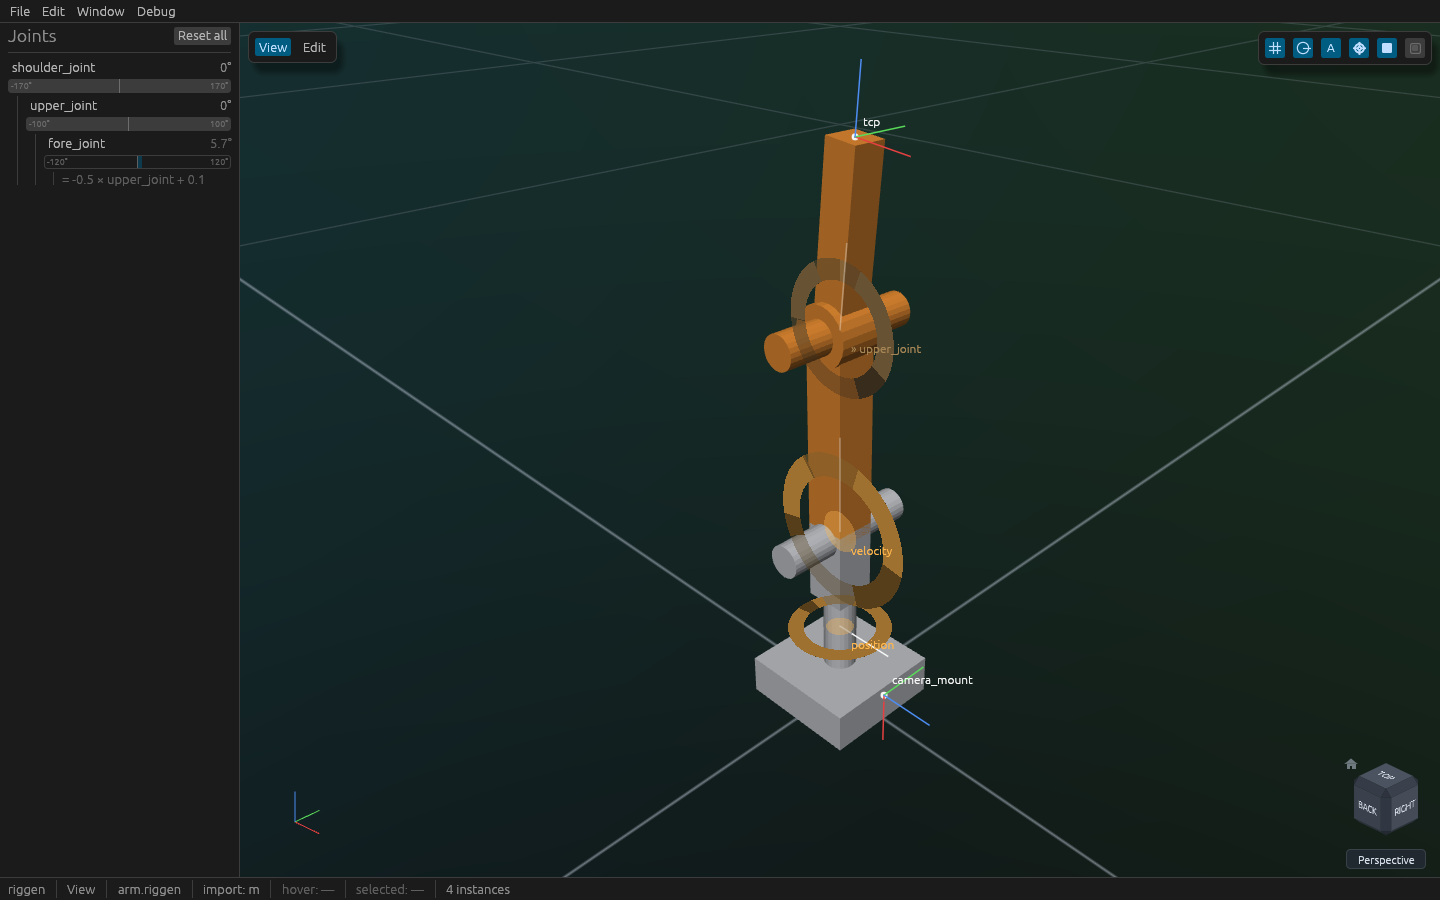Click the Joints panel heading

(32, 36)
